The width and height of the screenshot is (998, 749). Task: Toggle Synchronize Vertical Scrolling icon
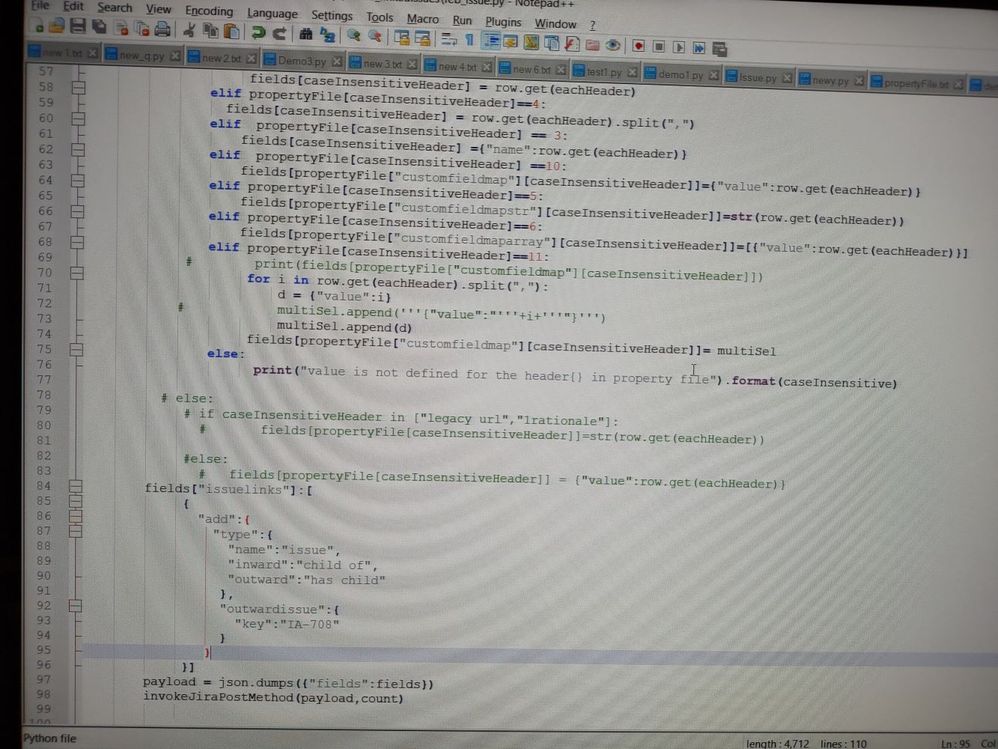[402, 38]
